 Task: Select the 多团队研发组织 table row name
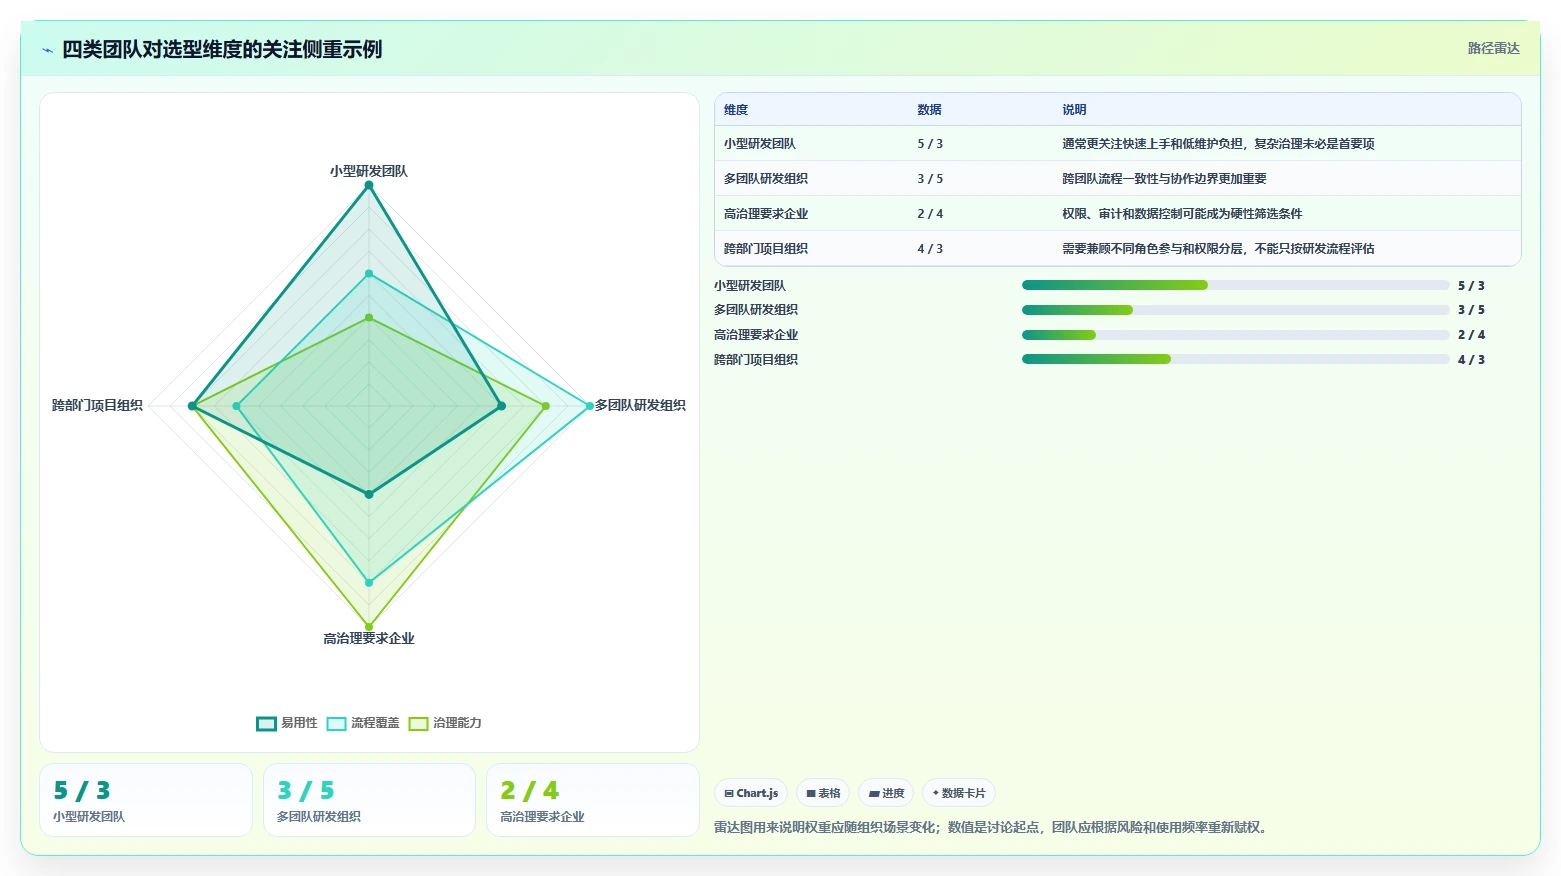click(x=766, y=179)
